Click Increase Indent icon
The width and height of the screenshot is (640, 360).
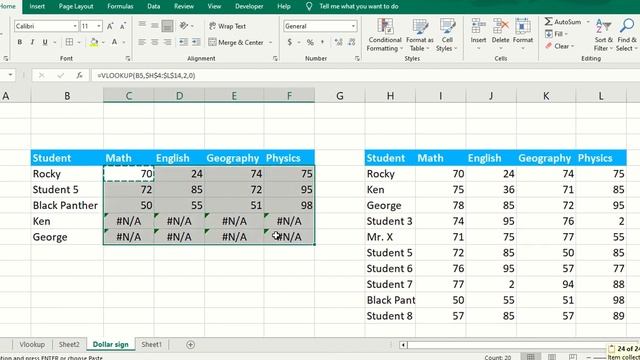coord(196,42)
